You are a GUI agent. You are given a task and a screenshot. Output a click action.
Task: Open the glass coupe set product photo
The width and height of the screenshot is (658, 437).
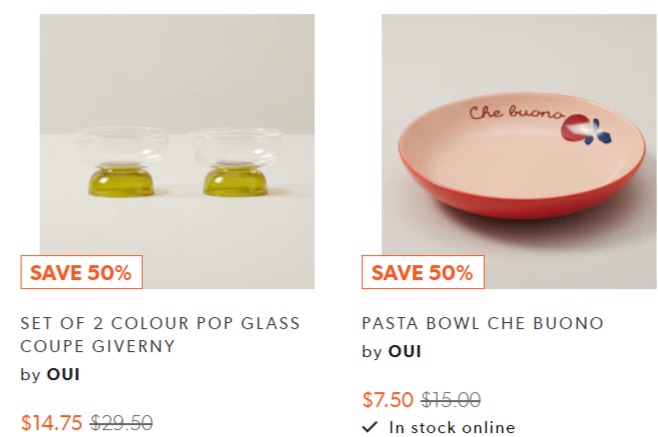[177, 151]
